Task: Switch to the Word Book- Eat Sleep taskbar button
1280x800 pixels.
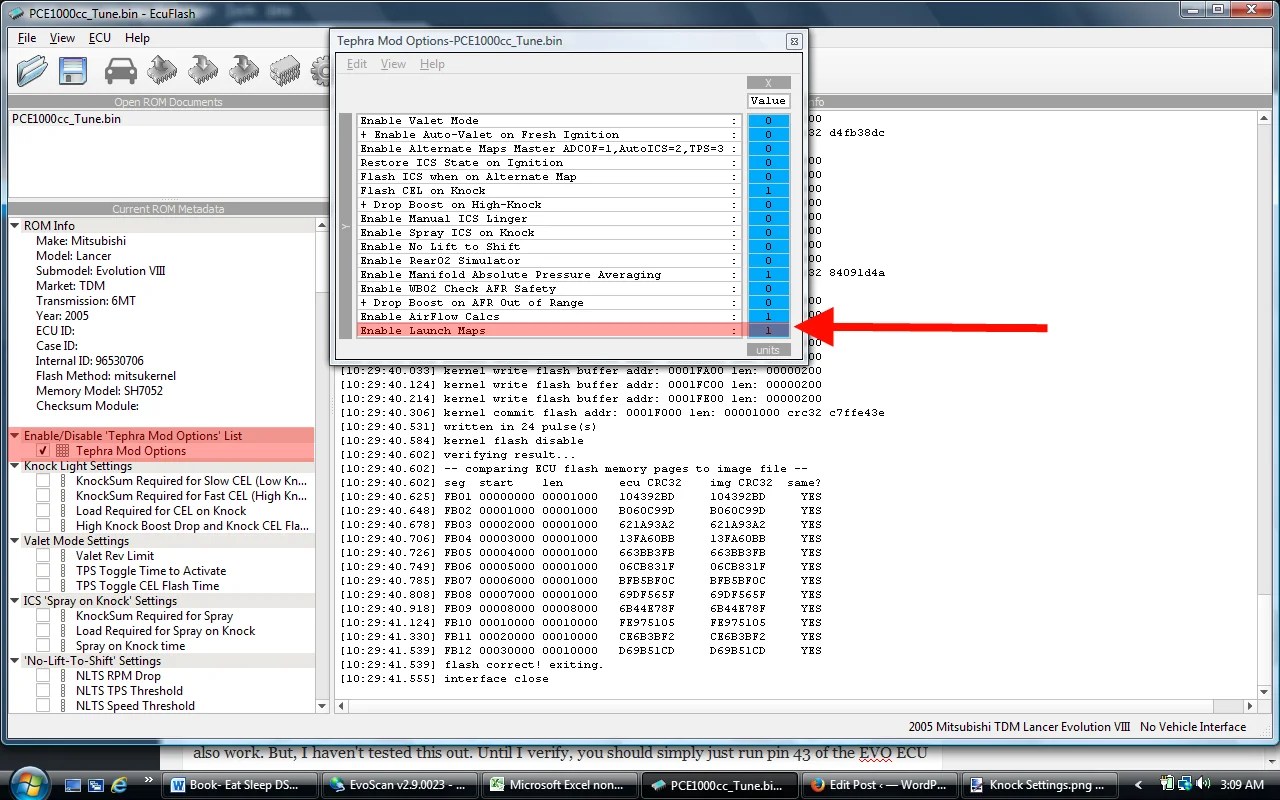Action: [242, 785]
